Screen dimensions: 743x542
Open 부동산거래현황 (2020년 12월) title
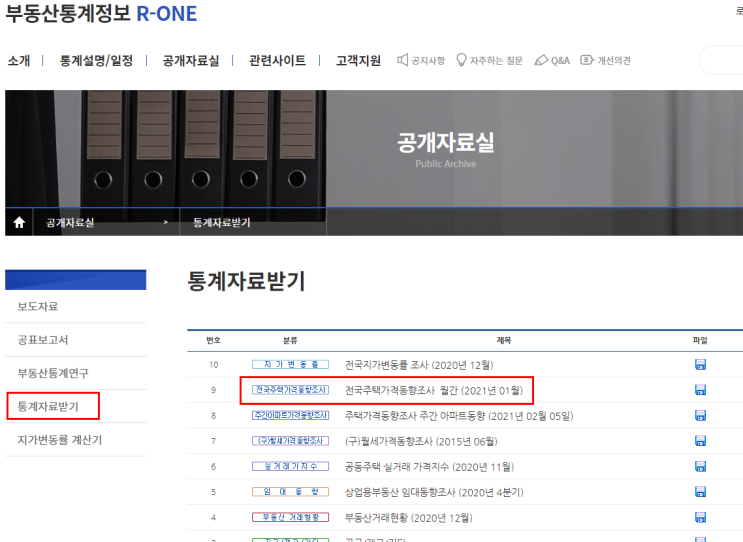pos(408,518)
